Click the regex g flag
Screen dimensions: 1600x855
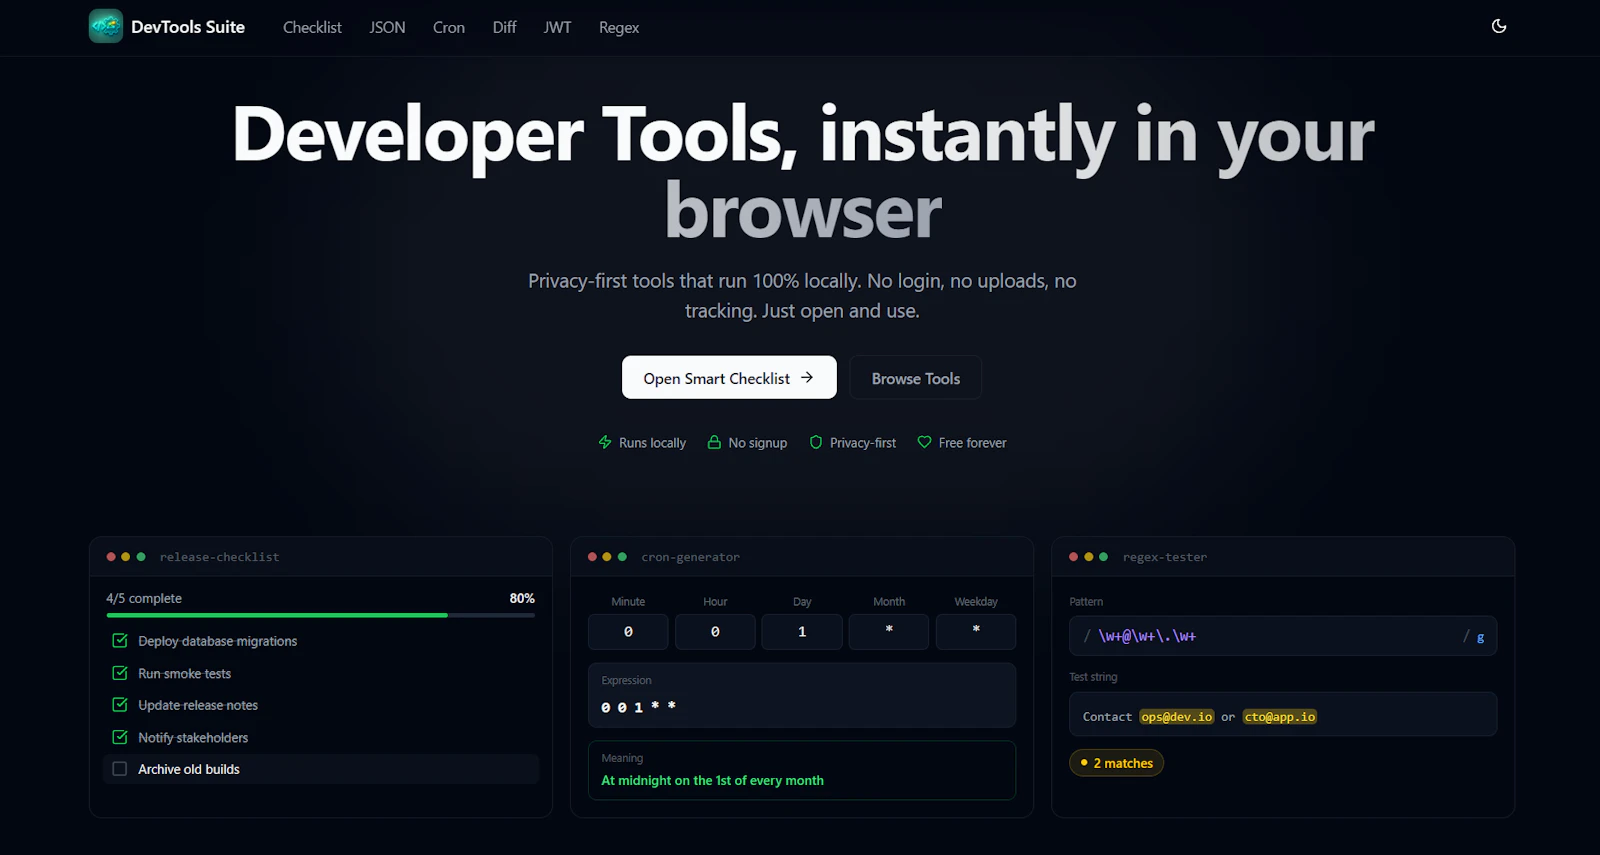1480,637
